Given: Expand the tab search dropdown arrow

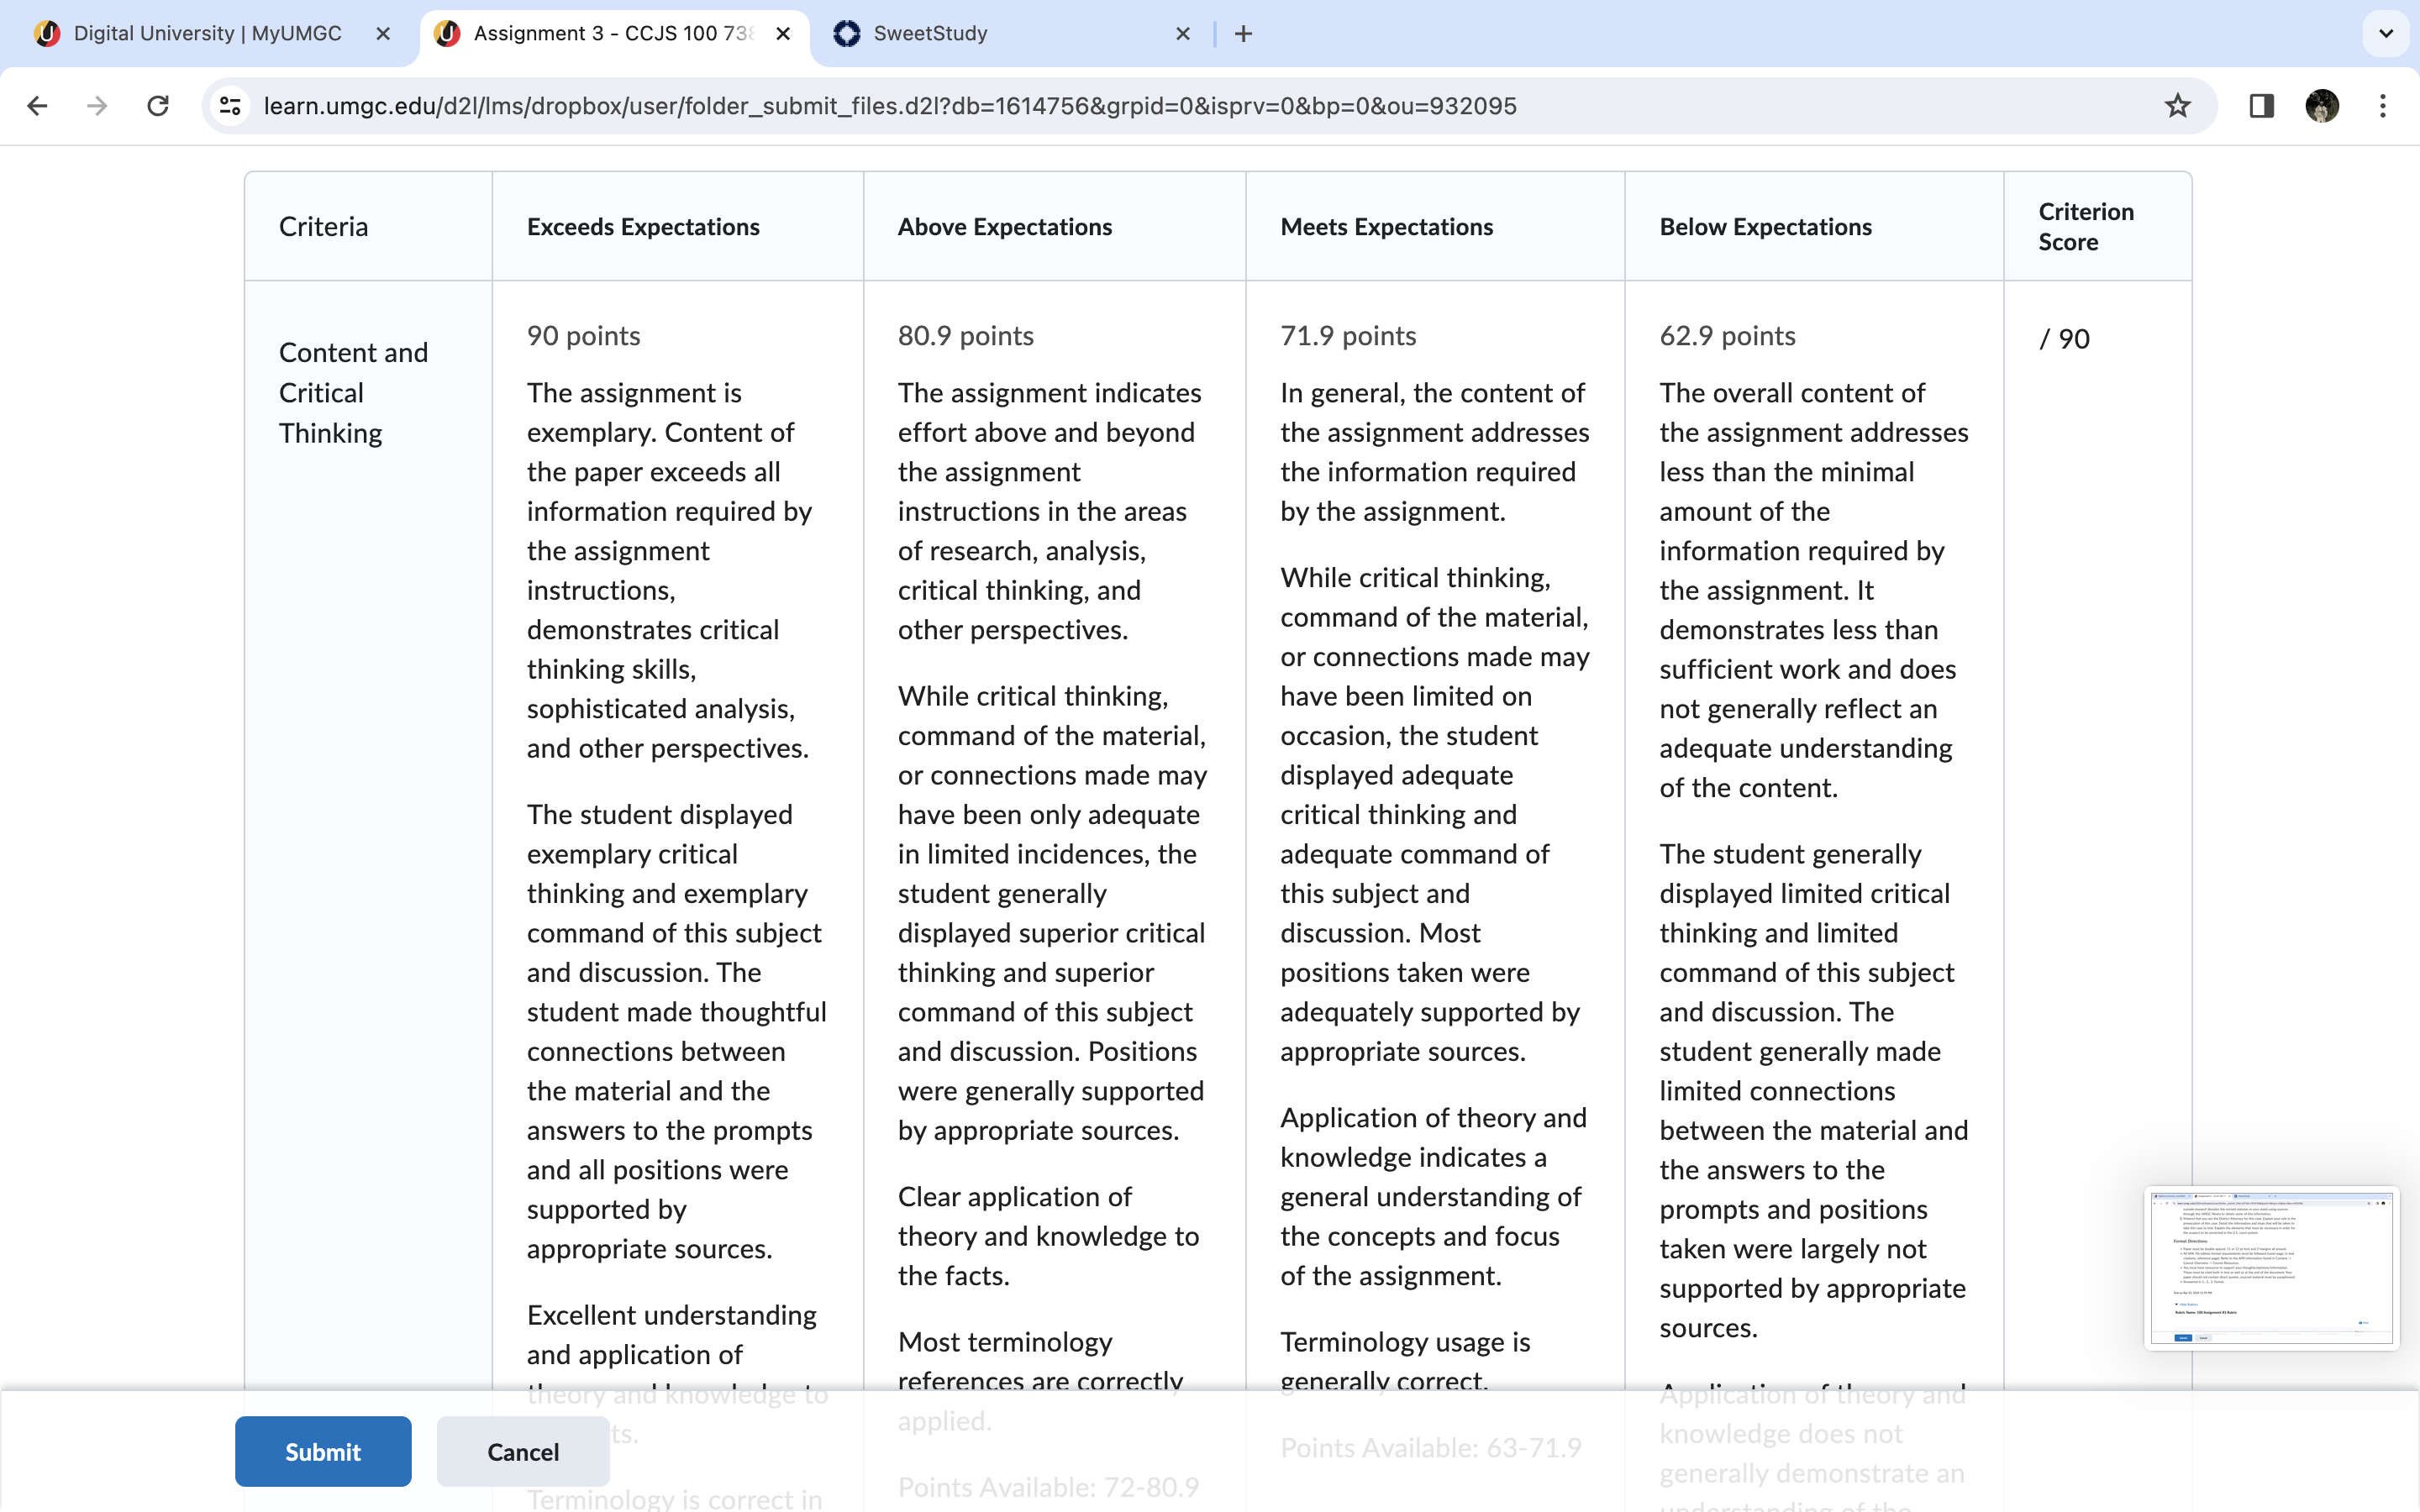Looking at the screenshot, I should 2386,34.
